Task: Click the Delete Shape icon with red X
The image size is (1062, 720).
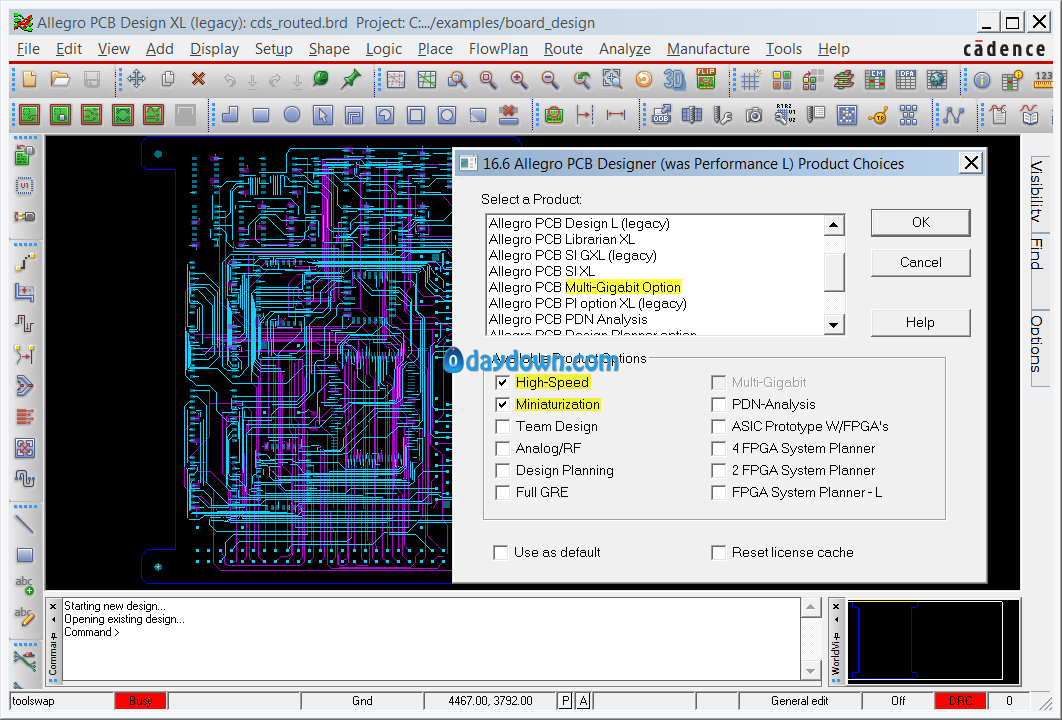Action: 509,115
